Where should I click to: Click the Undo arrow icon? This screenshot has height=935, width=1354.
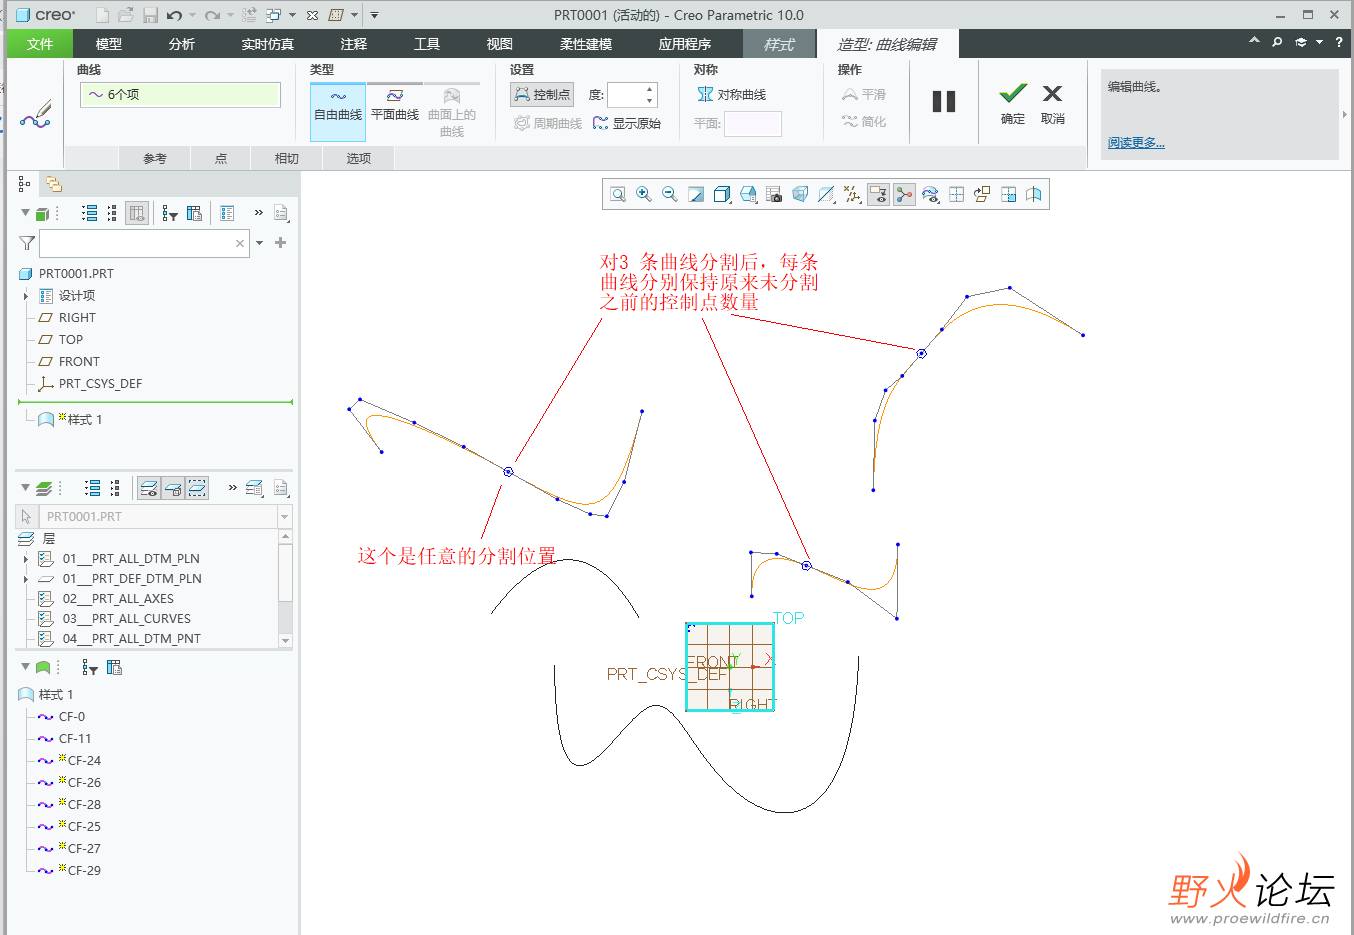coord(174,15)
